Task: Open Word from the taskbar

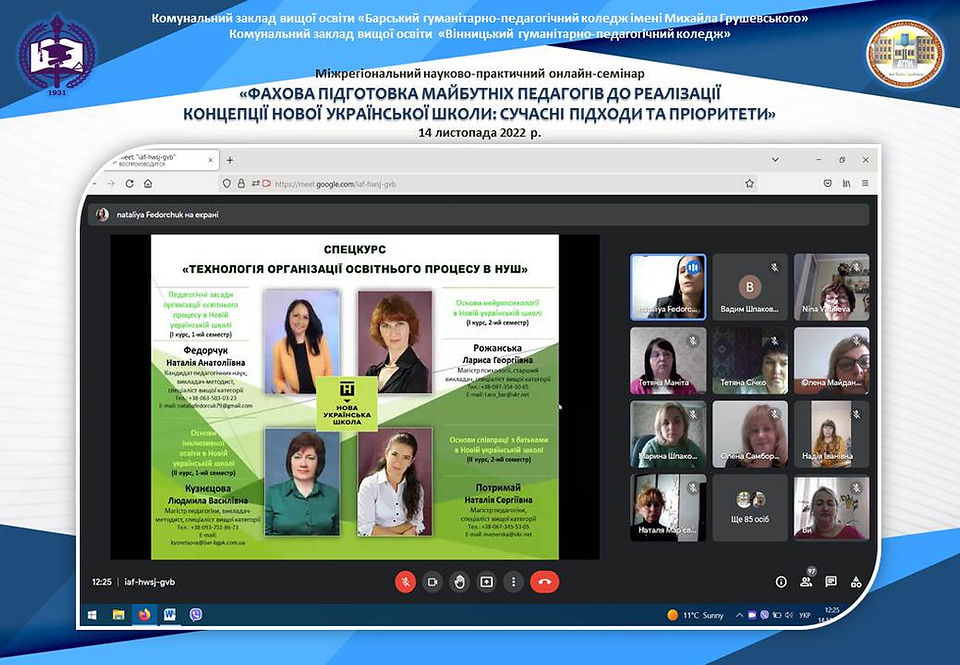Action: [170, 615]
